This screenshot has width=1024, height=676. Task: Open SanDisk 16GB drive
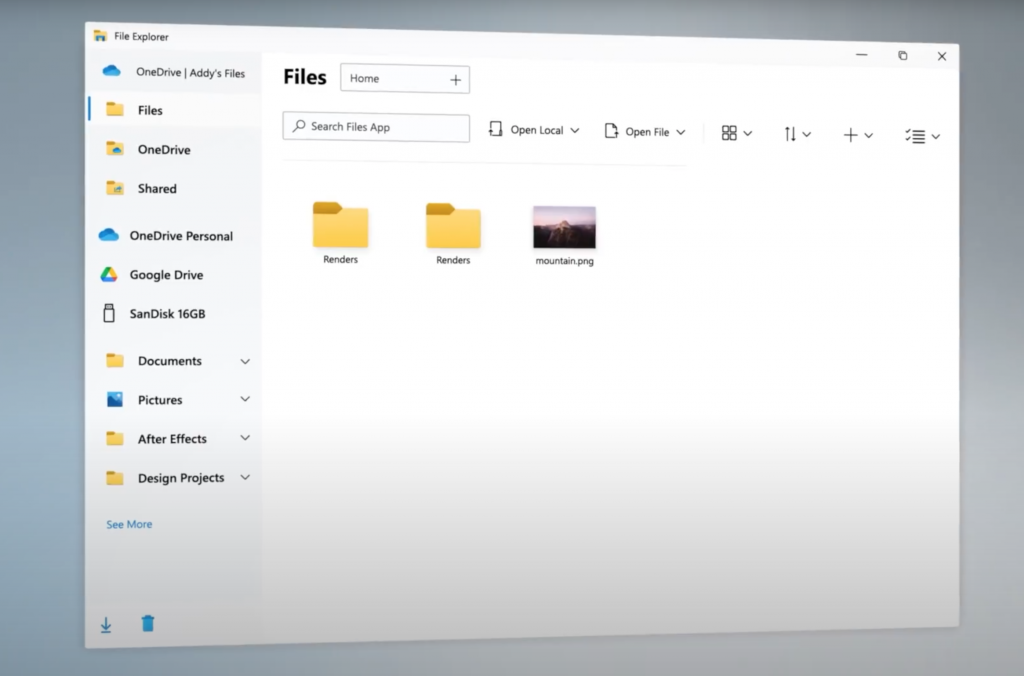[167, 314]
